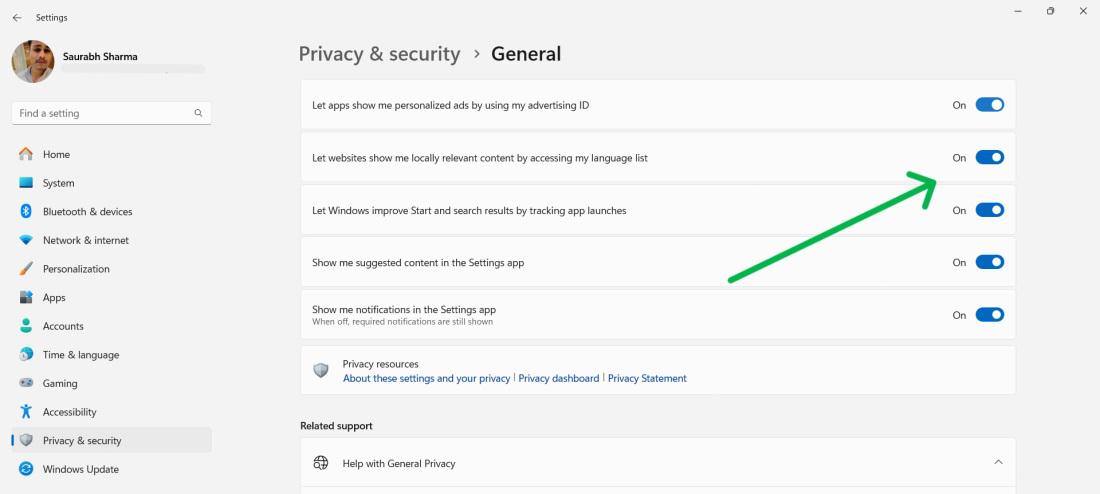The height and width of the screenshot is (494, 1100).
Task: Open Bluetooth & devices icon
Action: click(26, 212)
